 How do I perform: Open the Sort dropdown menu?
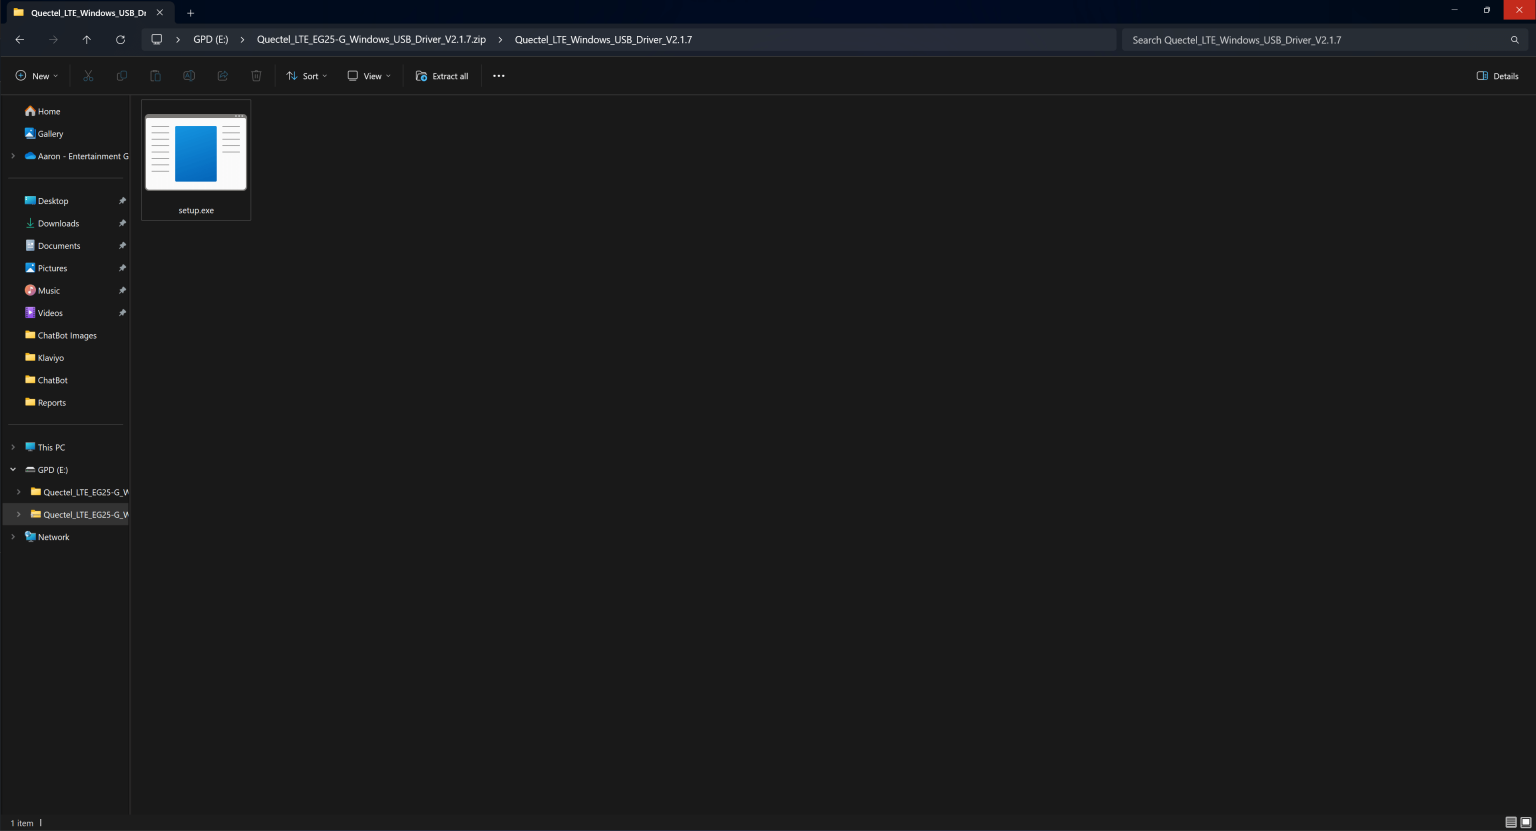[306, 76]
